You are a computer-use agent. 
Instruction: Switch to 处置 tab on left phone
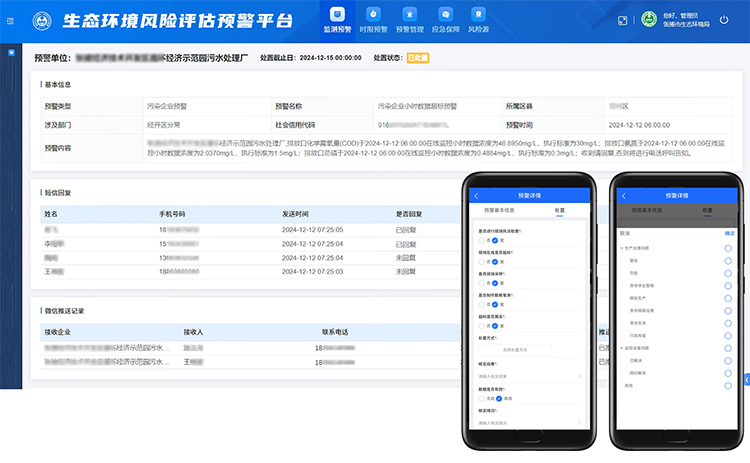click(560, 210)
